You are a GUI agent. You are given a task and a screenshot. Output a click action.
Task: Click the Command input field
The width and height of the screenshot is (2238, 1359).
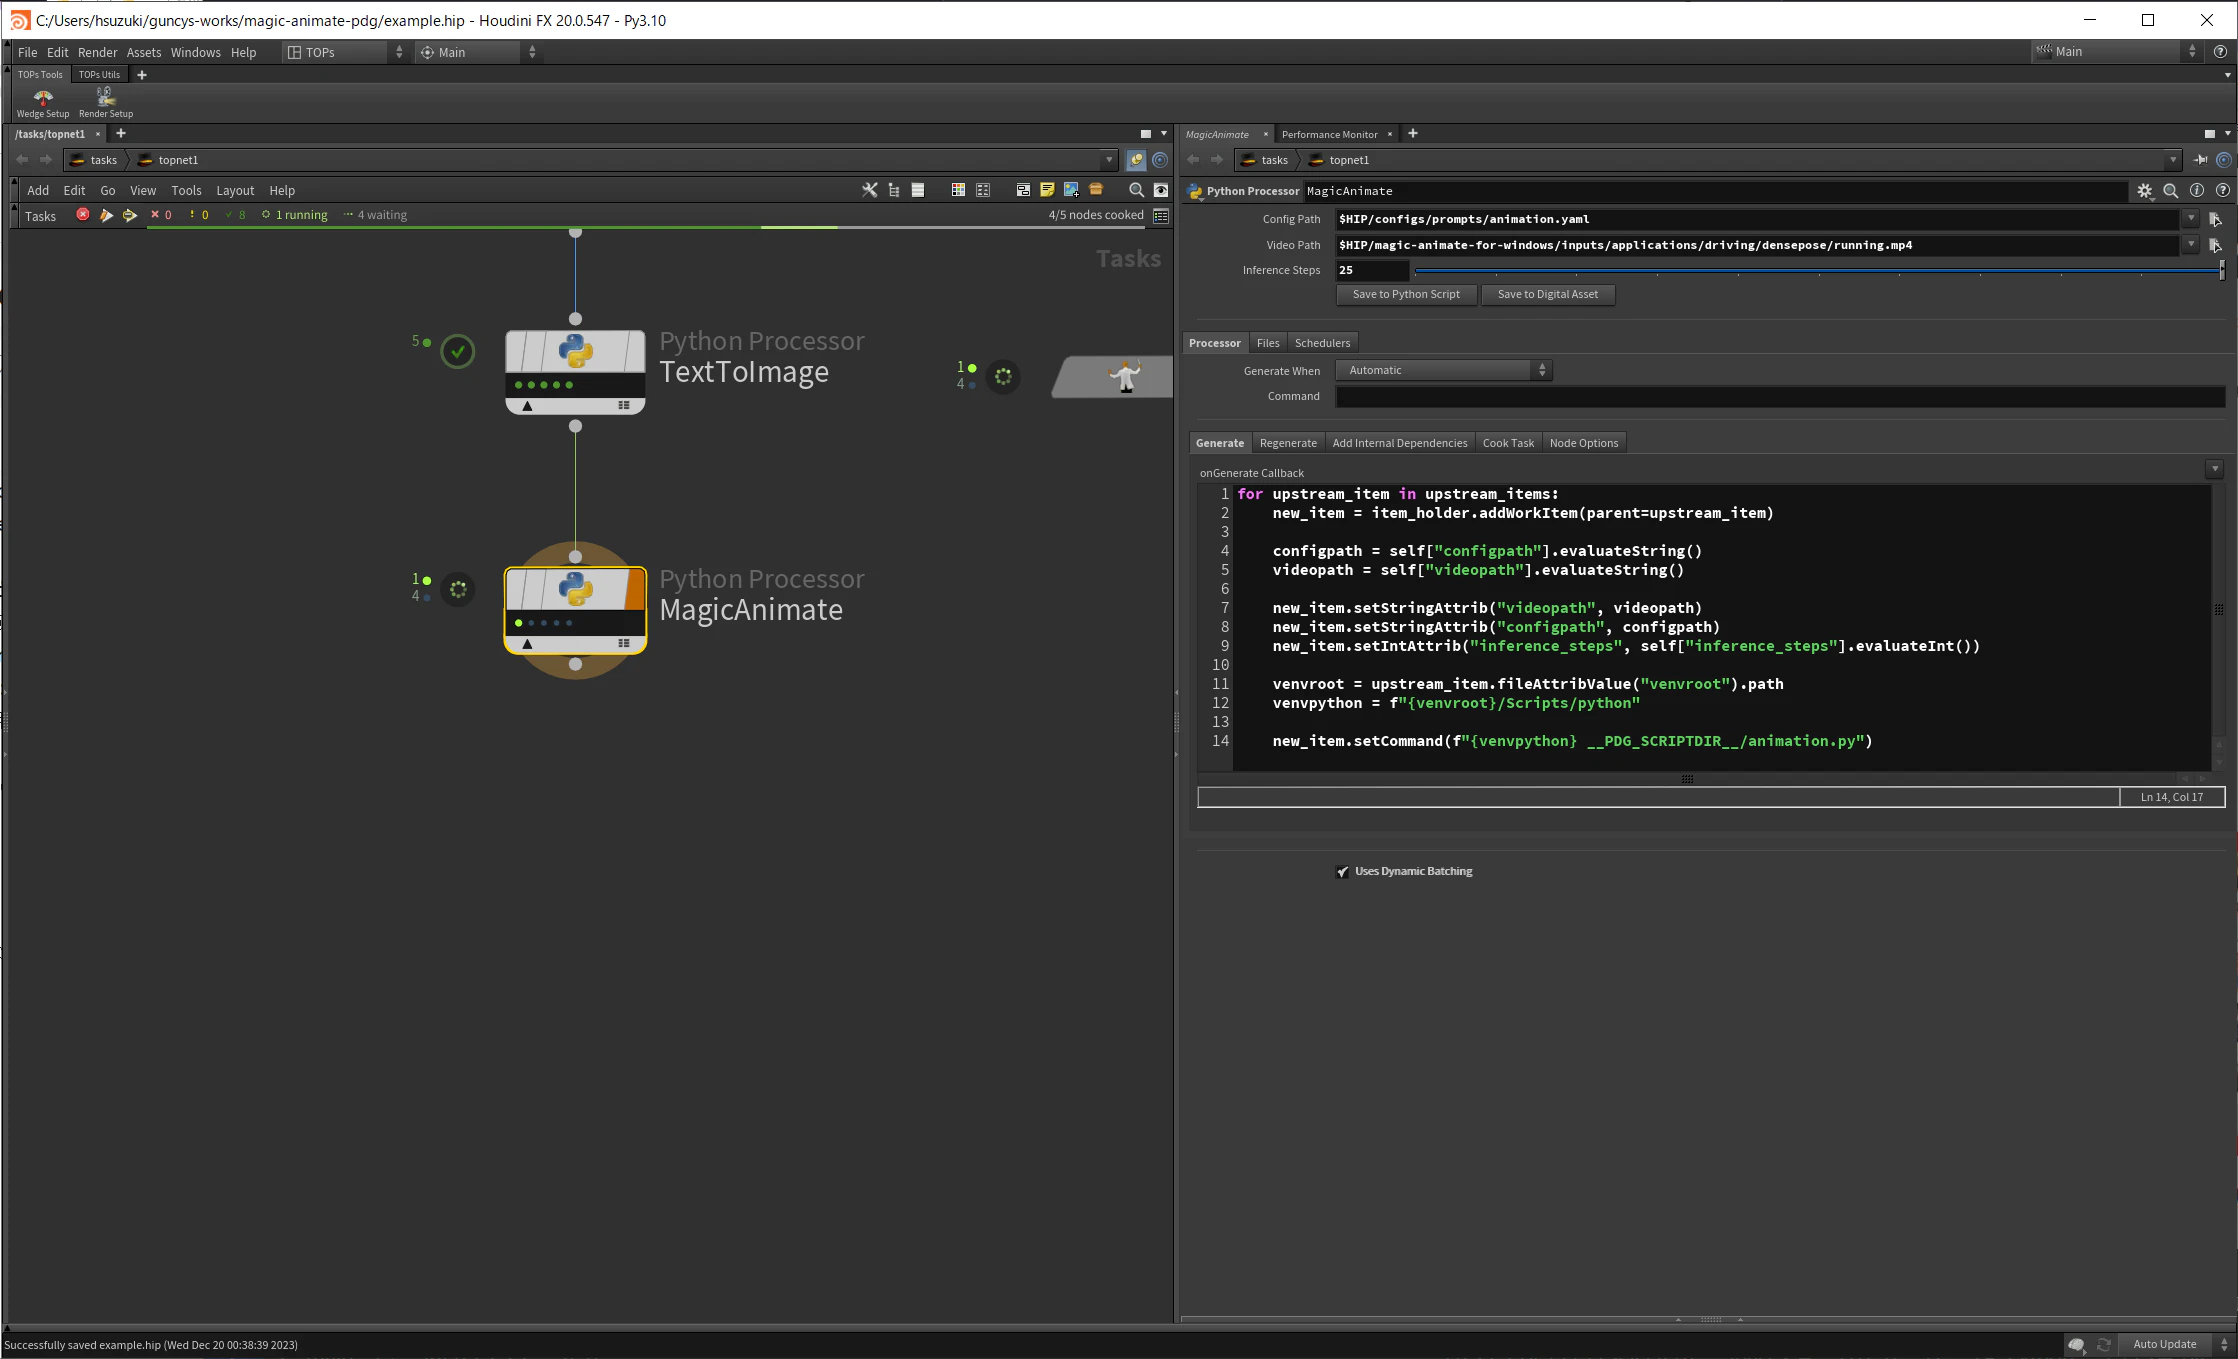pyautogui.click(x=1780, y=396)
